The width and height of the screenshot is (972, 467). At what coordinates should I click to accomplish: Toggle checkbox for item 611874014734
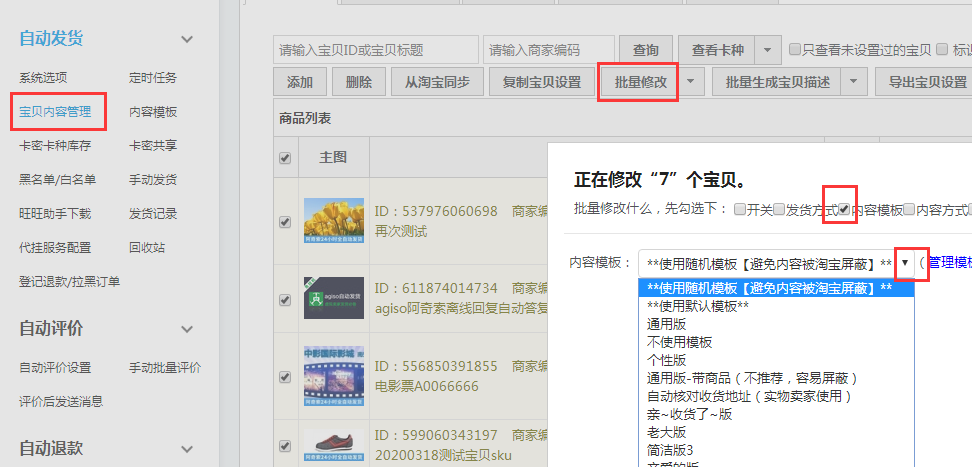click(285, 300)
